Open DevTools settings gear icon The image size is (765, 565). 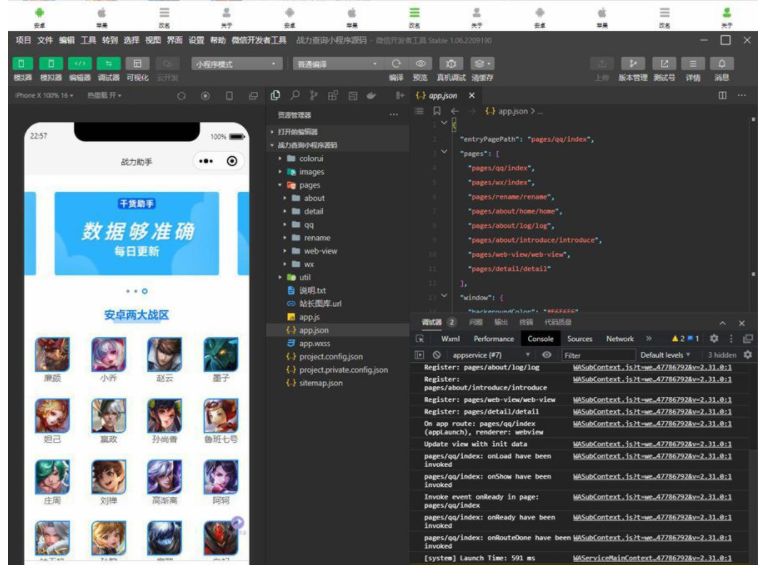(x=713, y=339)
